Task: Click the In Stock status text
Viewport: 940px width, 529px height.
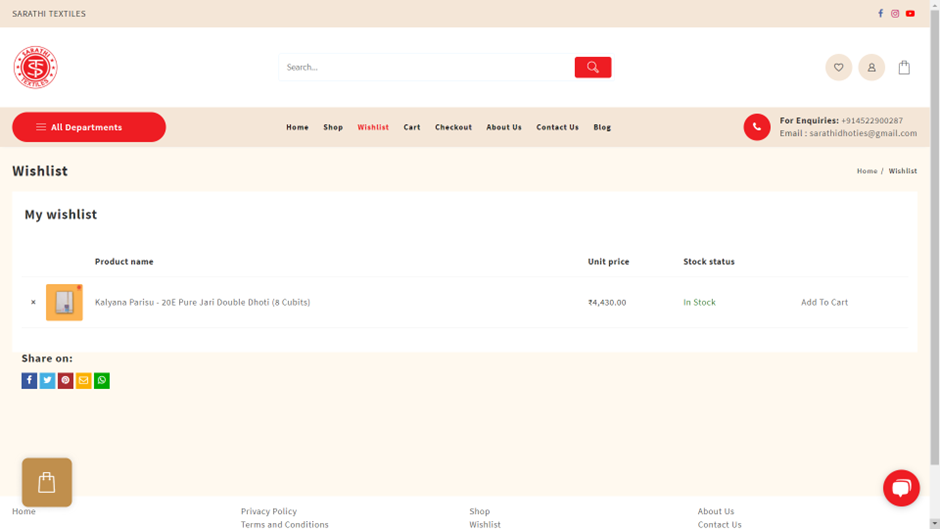Action: point(700,302)
